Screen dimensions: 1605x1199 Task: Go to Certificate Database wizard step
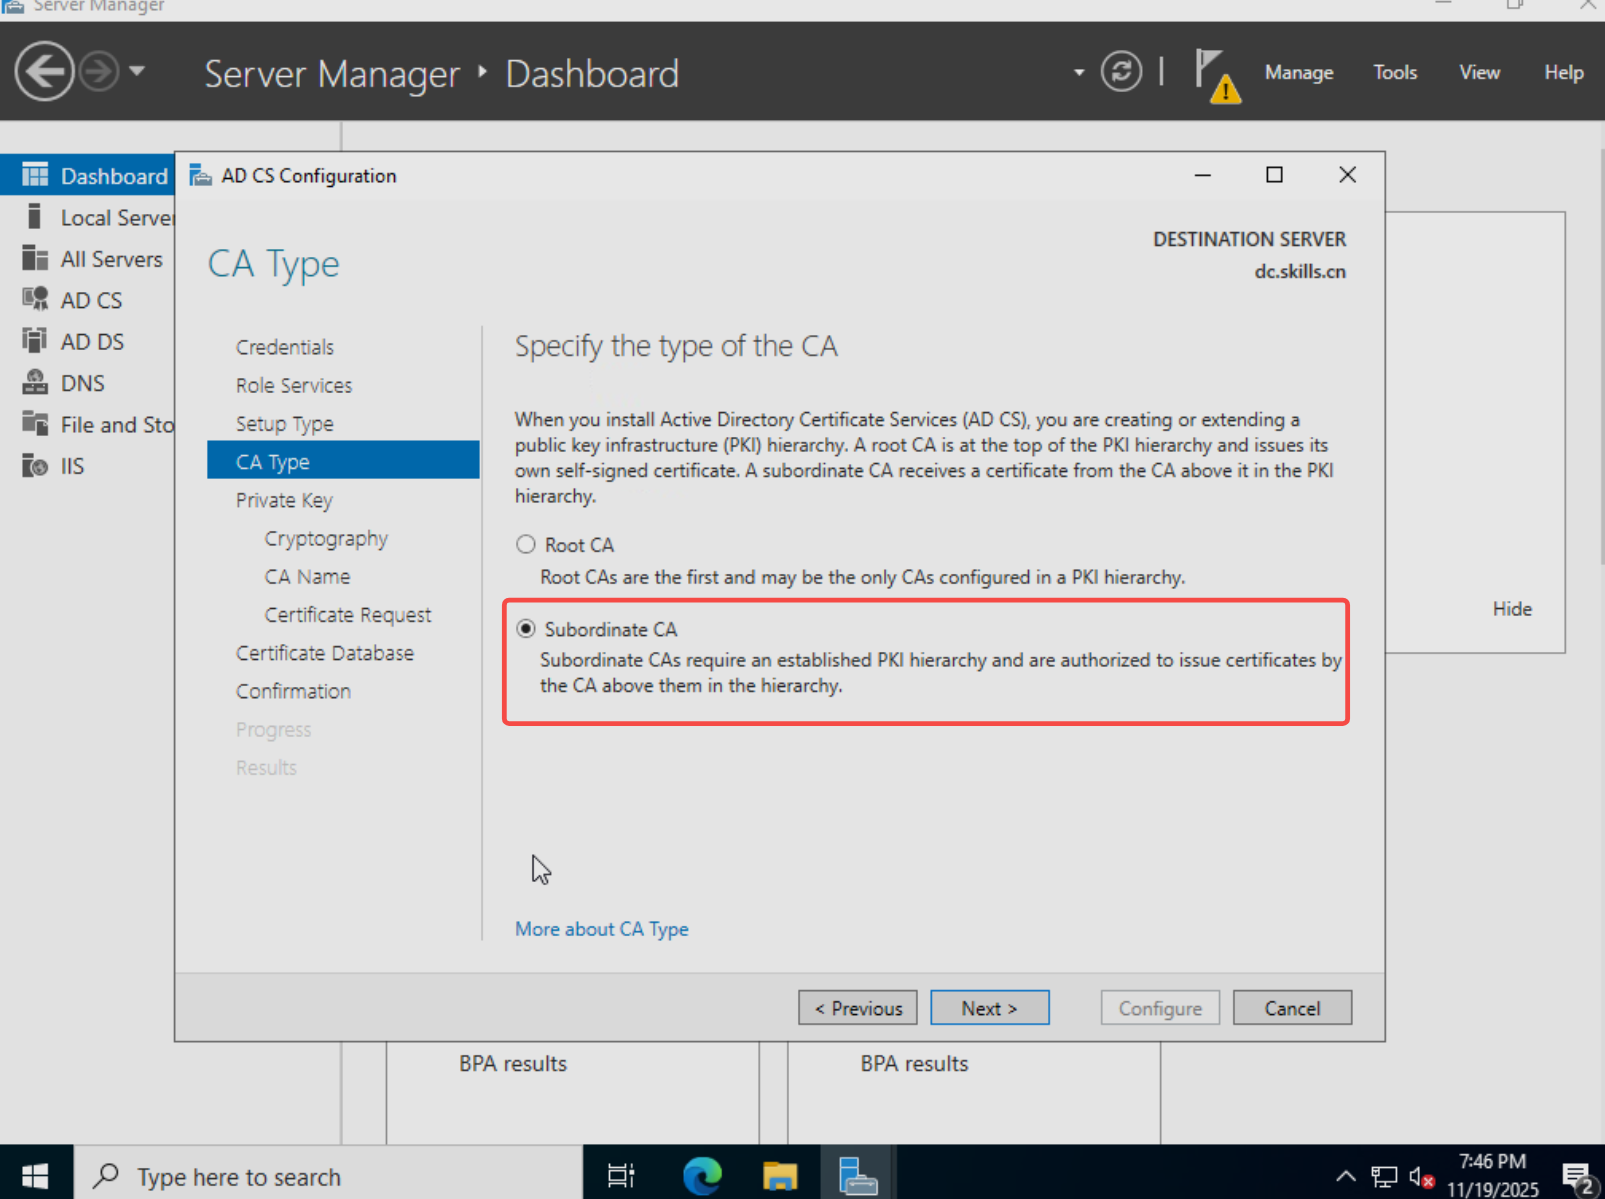[x=325, y=653]
